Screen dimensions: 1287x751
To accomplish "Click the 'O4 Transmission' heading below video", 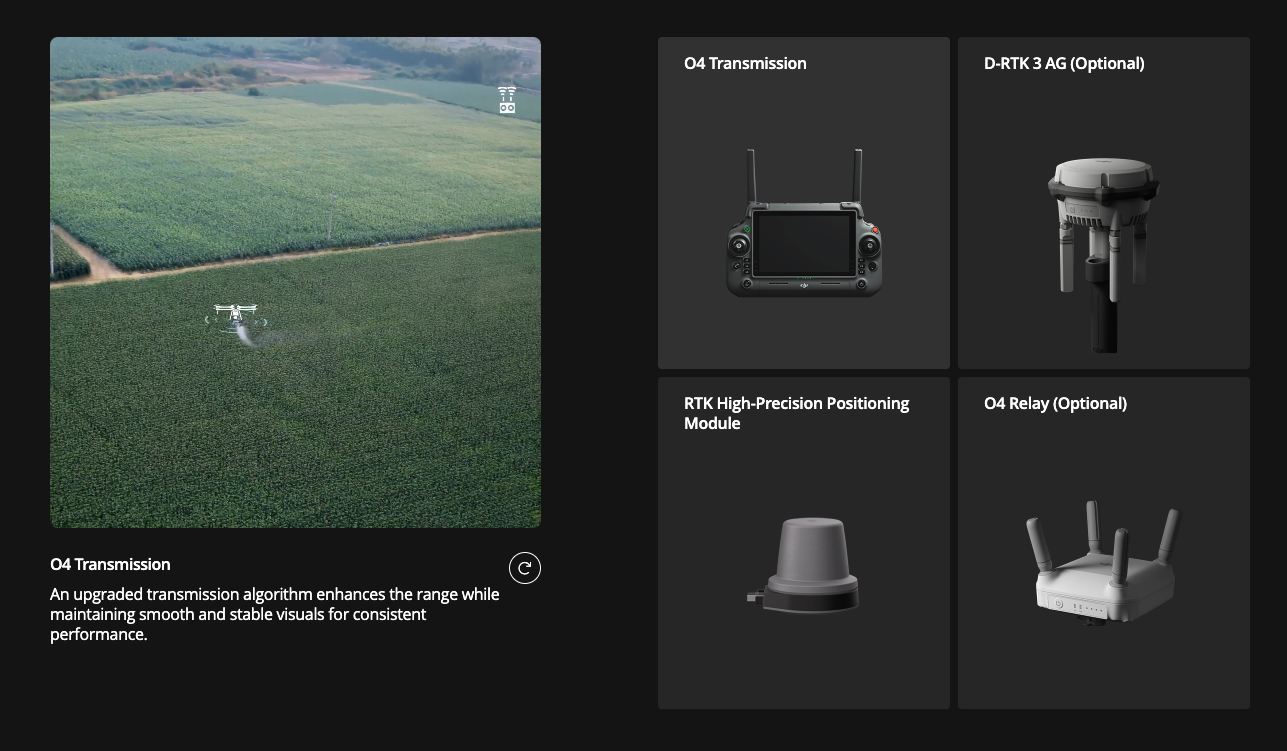I will (110, 564).
